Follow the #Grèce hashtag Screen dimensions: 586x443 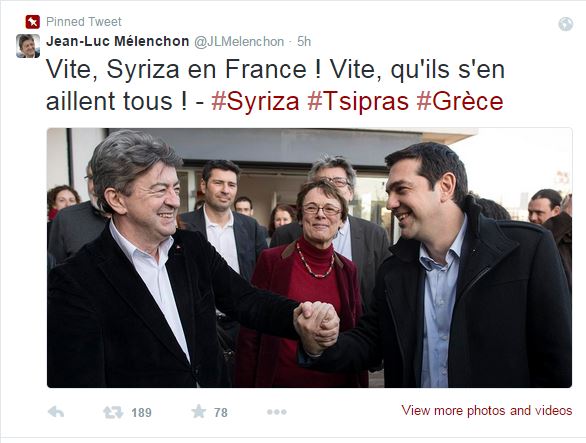point(460,101)
